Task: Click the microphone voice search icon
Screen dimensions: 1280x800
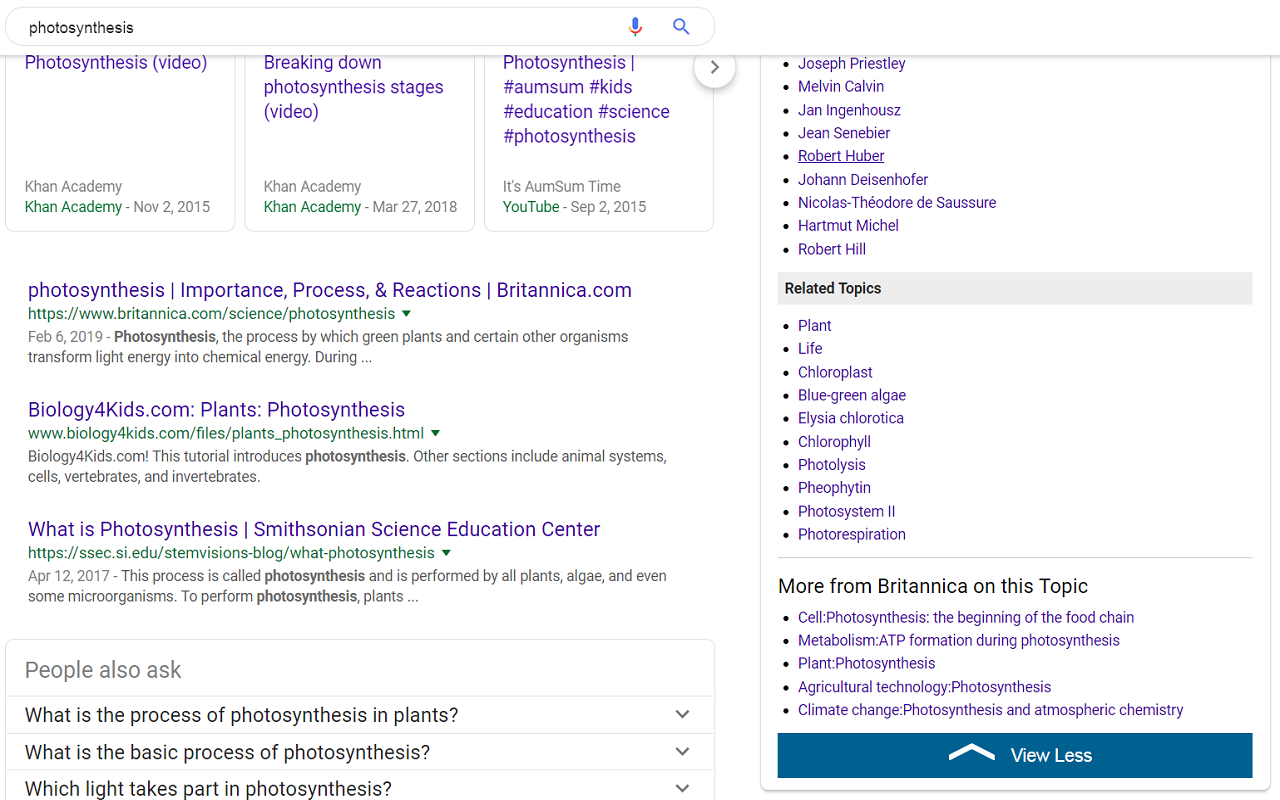Action: pos(635,27)
